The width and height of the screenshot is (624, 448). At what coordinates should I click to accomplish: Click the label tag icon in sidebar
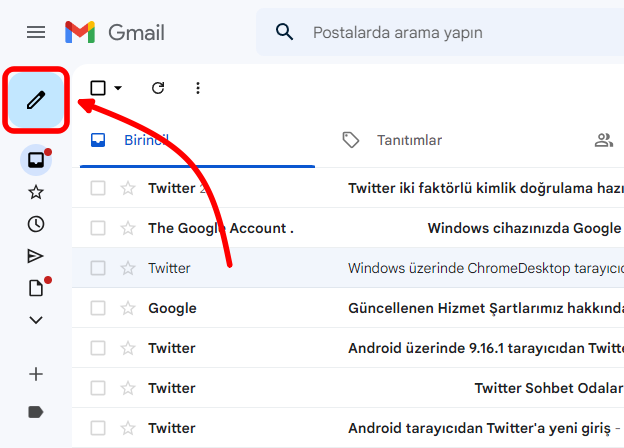click(x=36, y=412)
